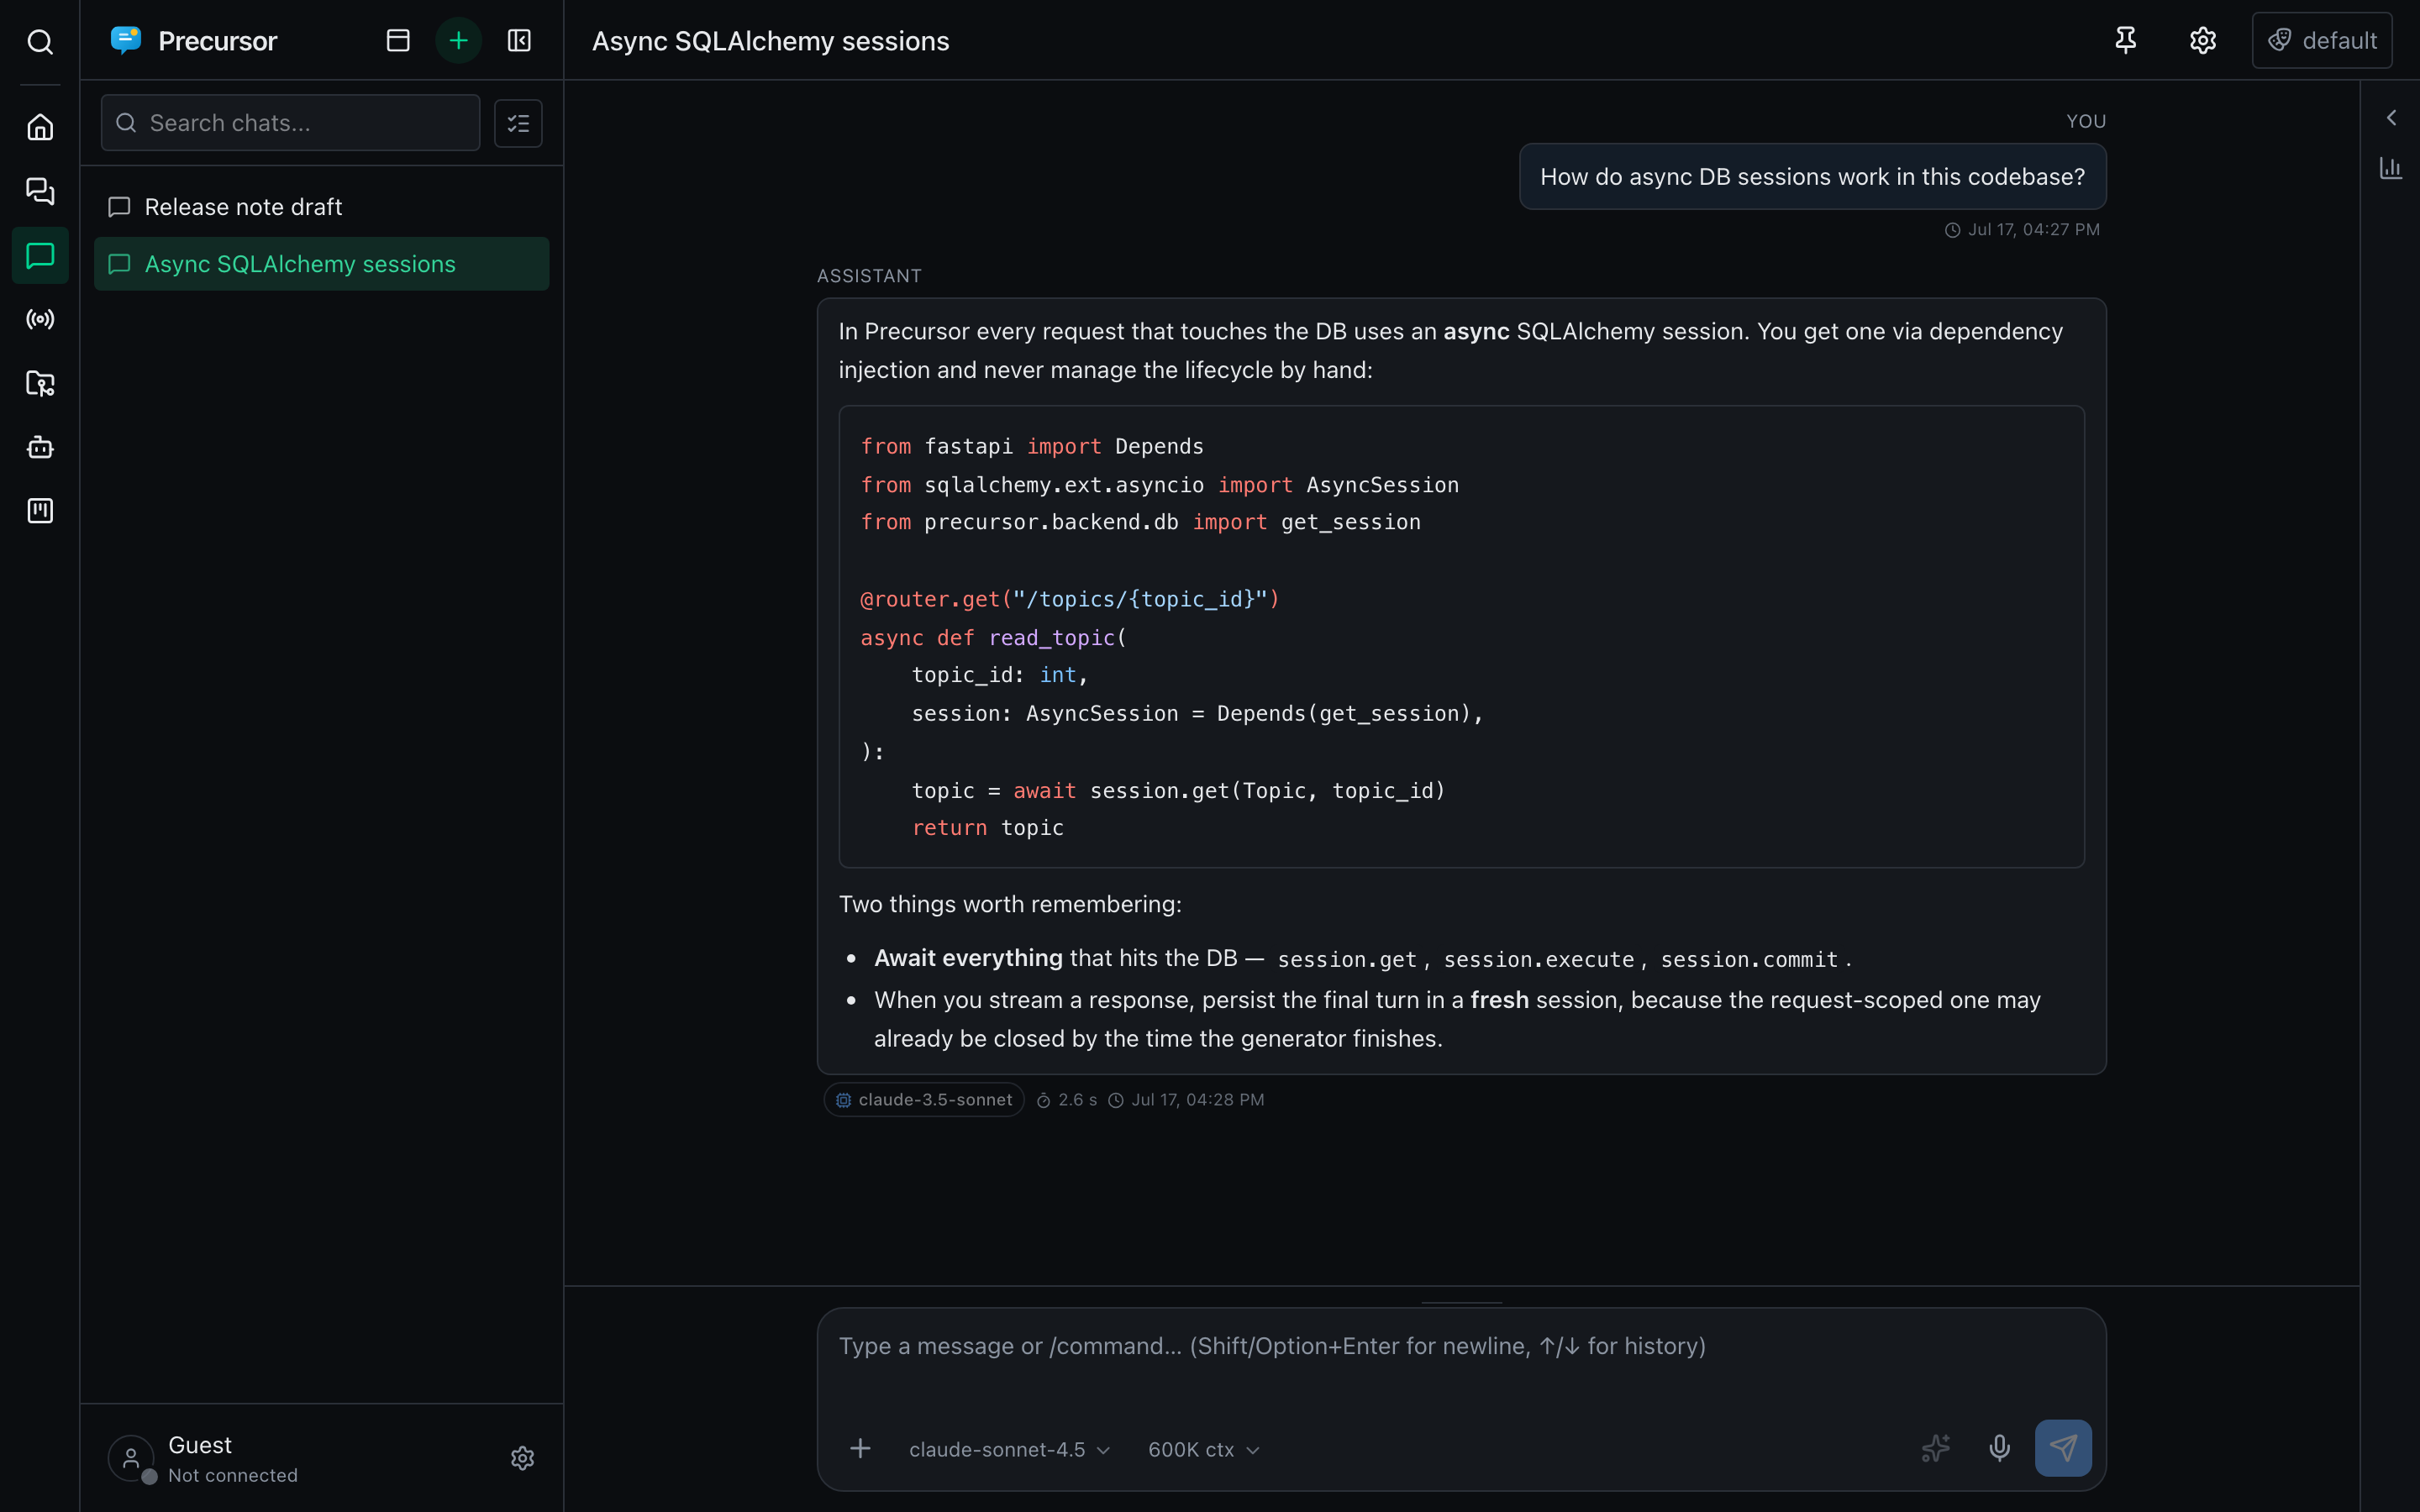This screenshot has width=2420, height=1512.
Task: Start a new chat with green plus button
Action: click(459, 40)
